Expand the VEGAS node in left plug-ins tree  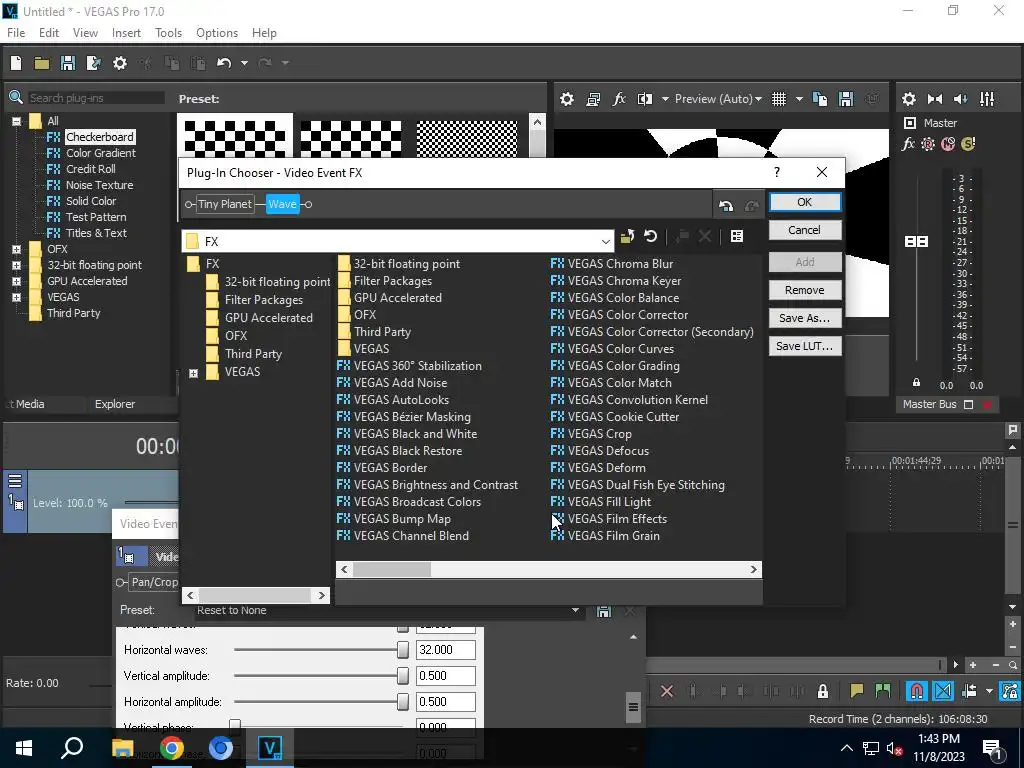pyautogui.click(x=16, y=297)
